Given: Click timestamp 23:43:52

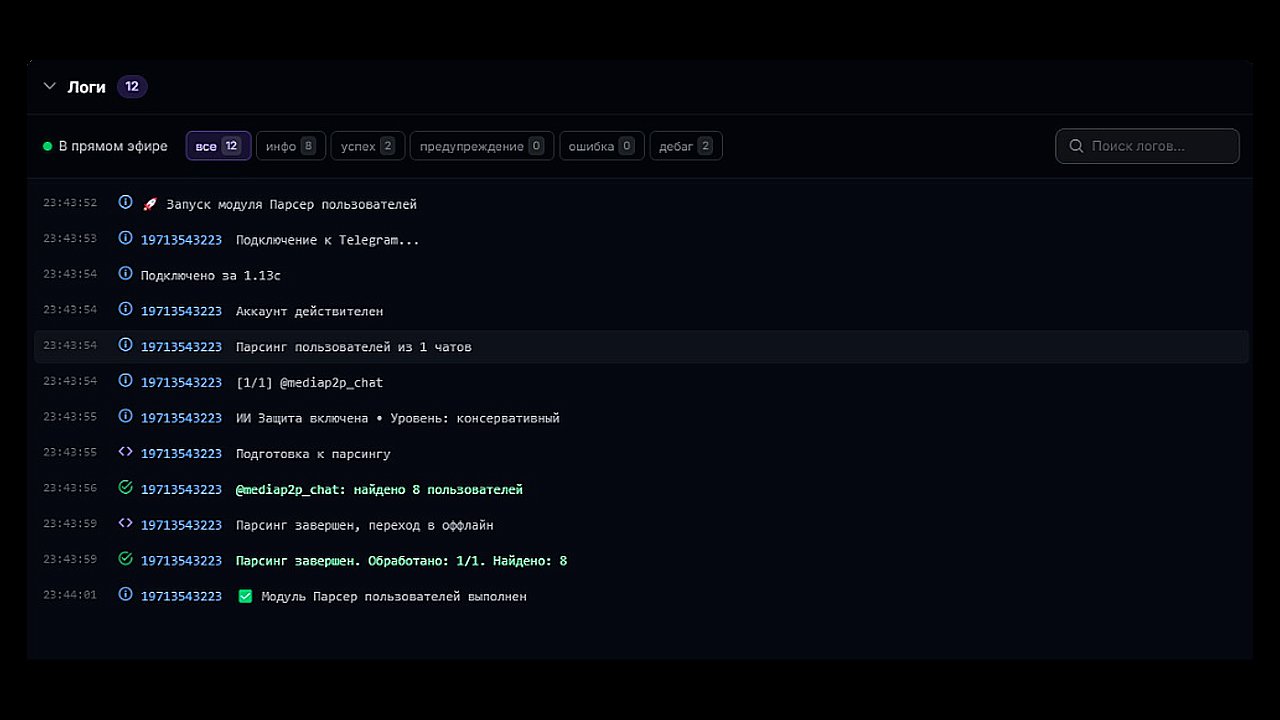Looking at the screenshot, I should pyautogui.click(x=70, y=203).
